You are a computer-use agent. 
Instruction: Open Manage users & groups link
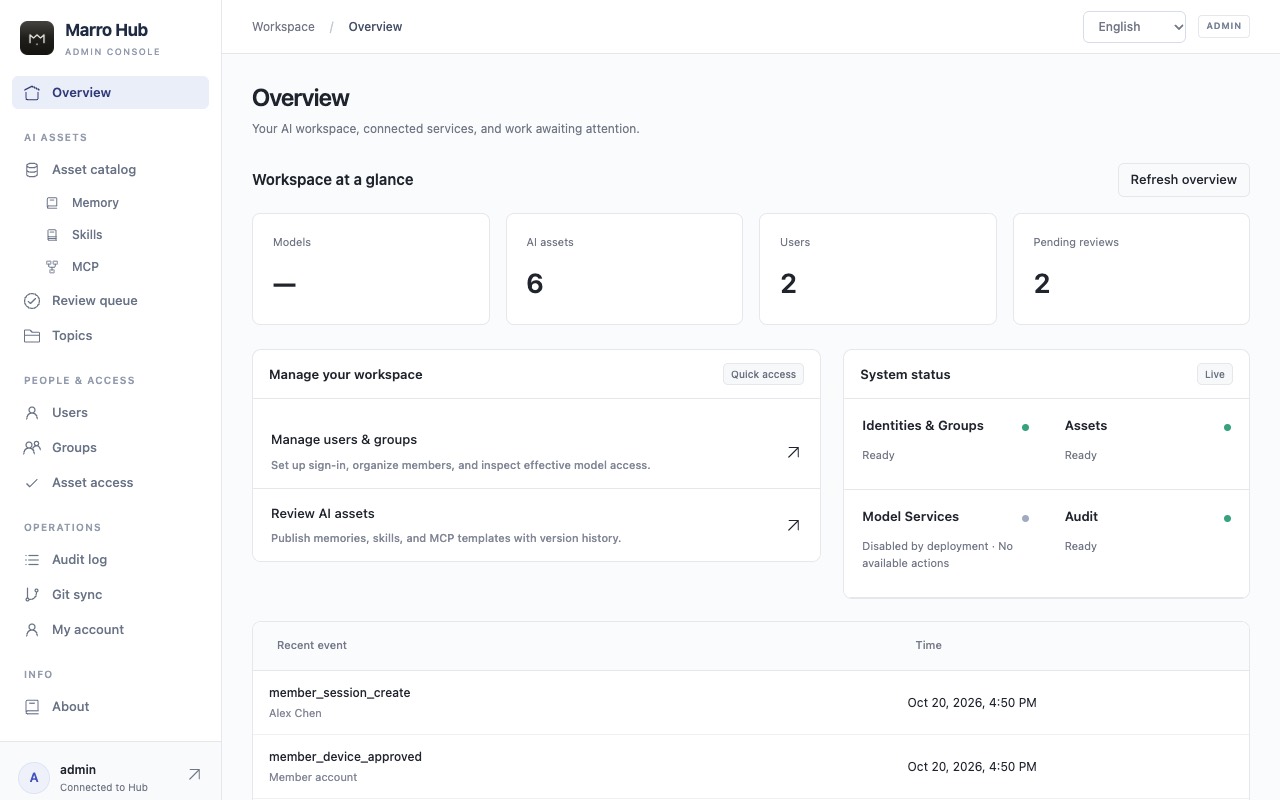[x=536, y=452]
